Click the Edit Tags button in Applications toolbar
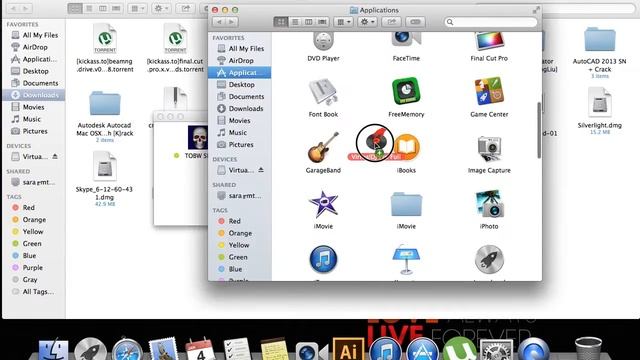This screenshot has width=640, height=360. pyautogui.click(x=416, y=22)
